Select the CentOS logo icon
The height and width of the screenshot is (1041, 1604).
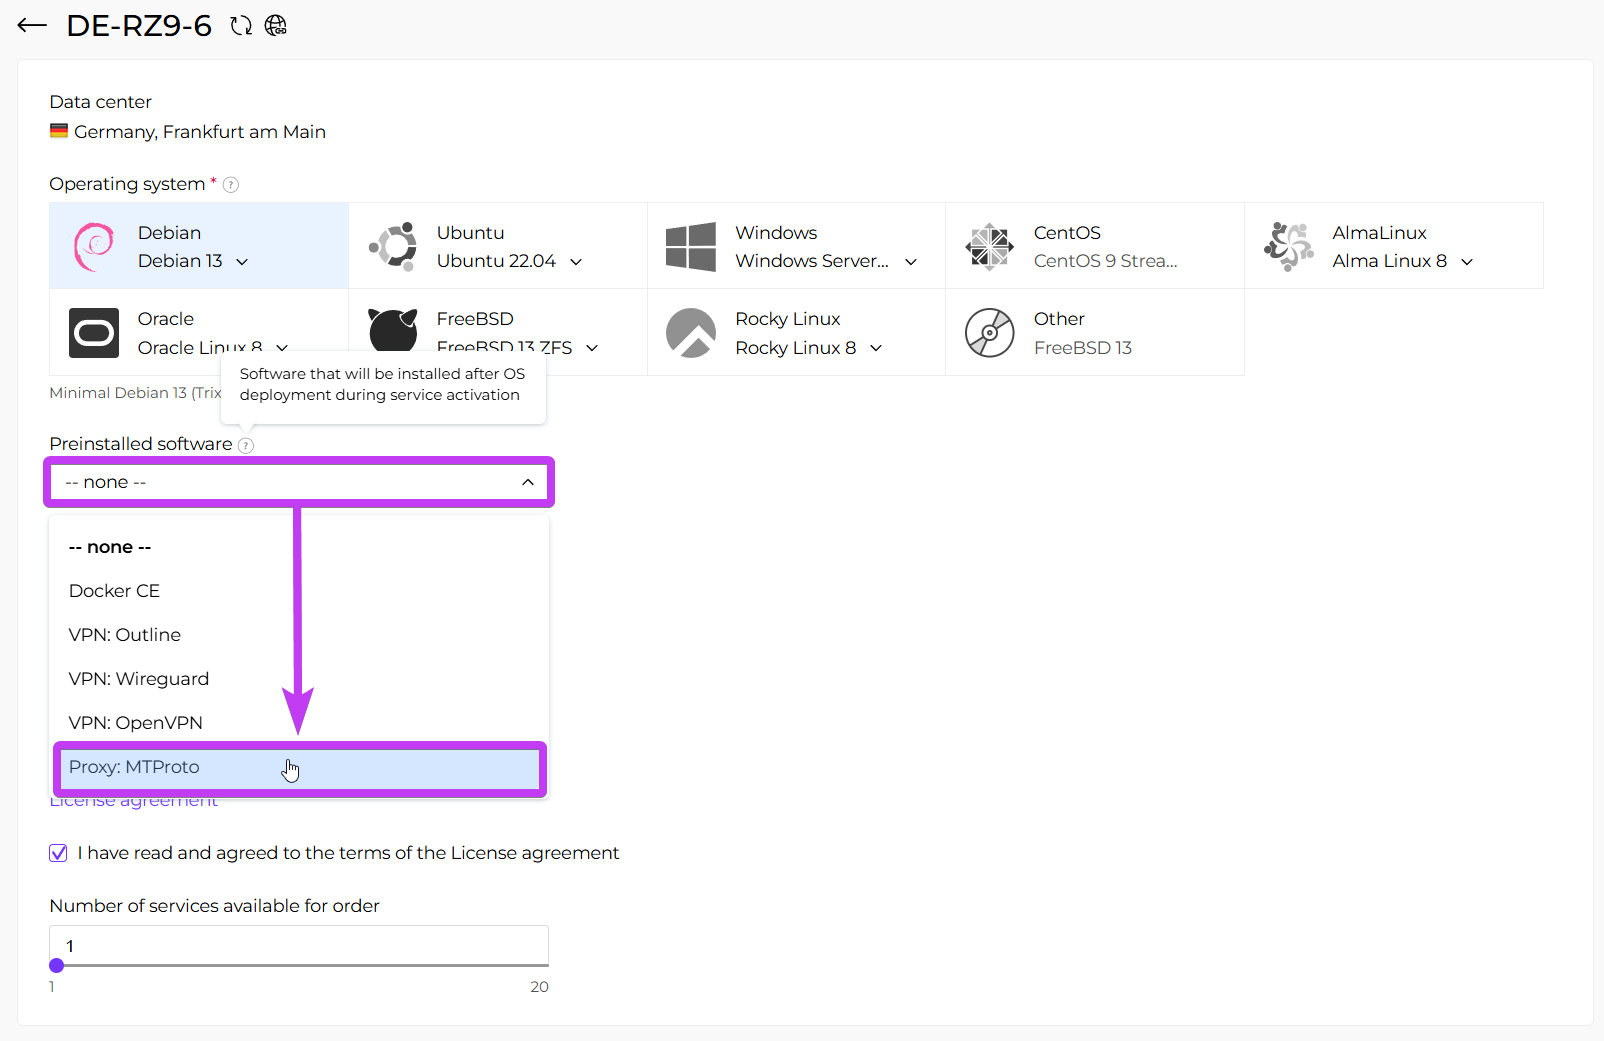coord(990,247)
